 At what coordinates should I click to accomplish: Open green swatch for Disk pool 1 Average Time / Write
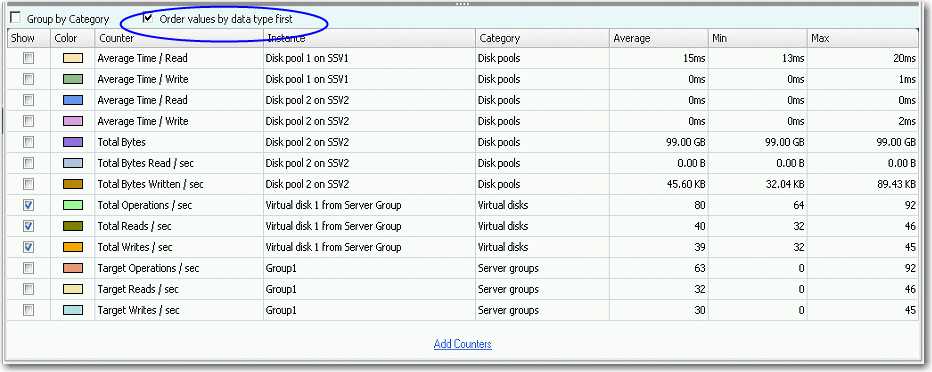(x=73, y=79)
